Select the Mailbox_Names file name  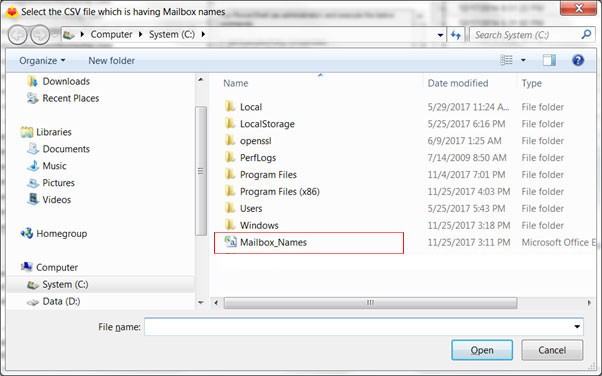point(273,242)
